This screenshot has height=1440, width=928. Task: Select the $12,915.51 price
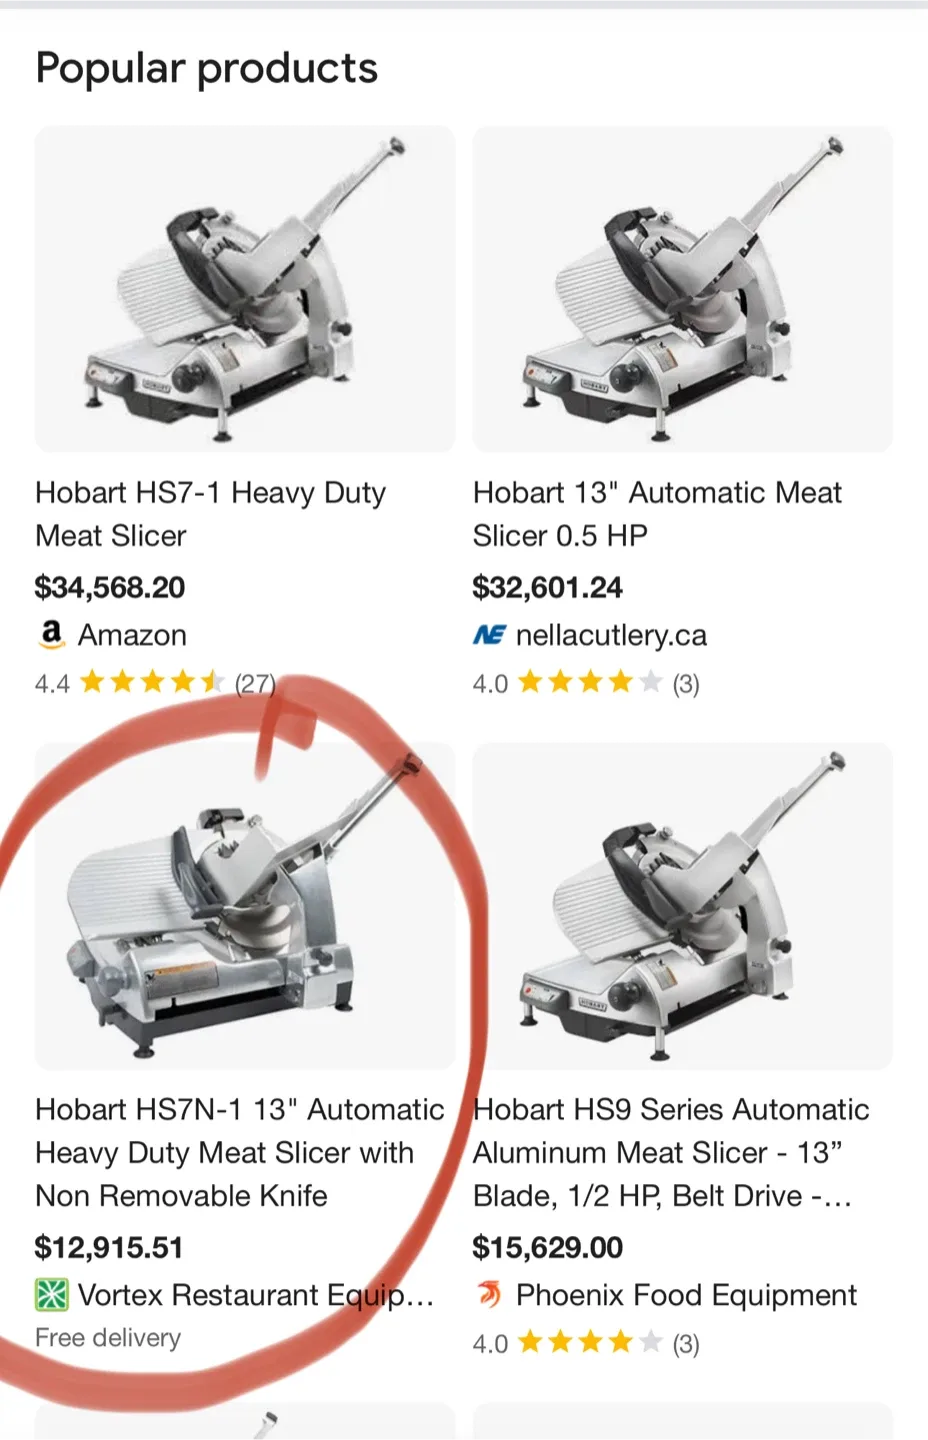click(x=109, y=1247)
